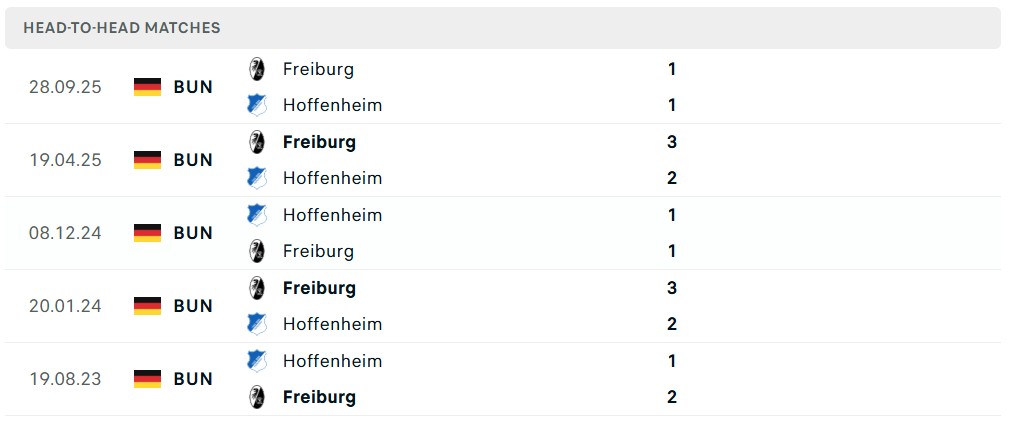Click the 28.09.25 match date
Image resolution: width=1012 pixels, height=424 pixels.
pos(65,87)
